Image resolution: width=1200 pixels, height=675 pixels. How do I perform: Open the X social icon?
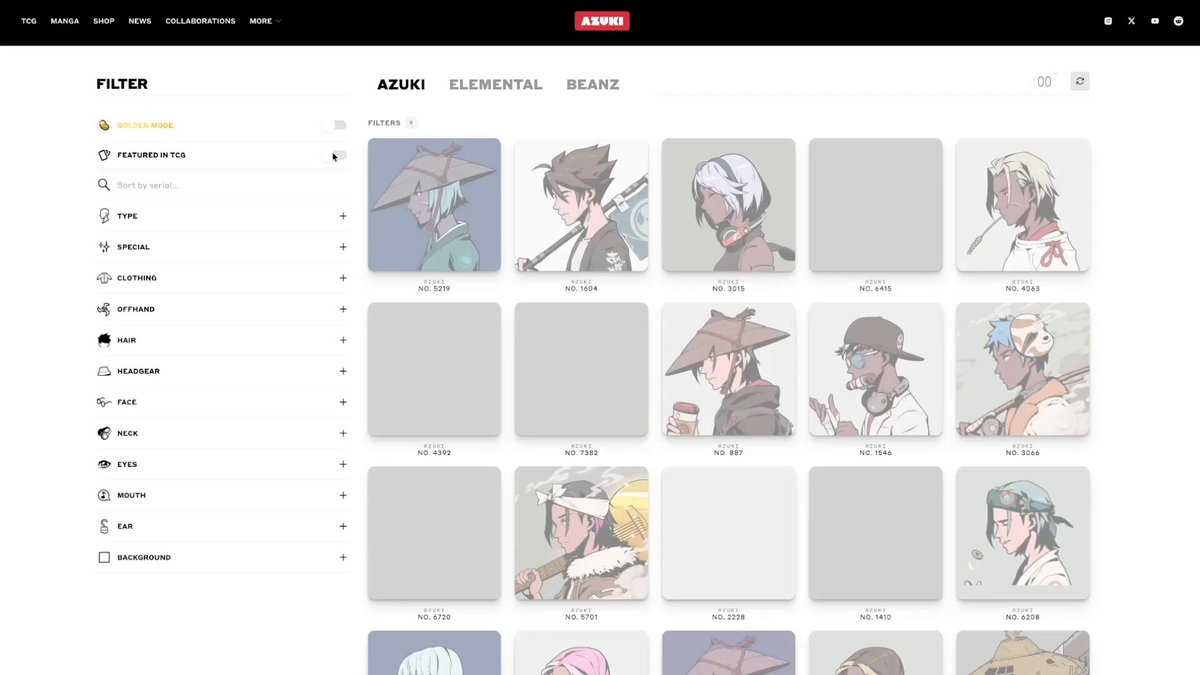click(x=1131, y=21)
